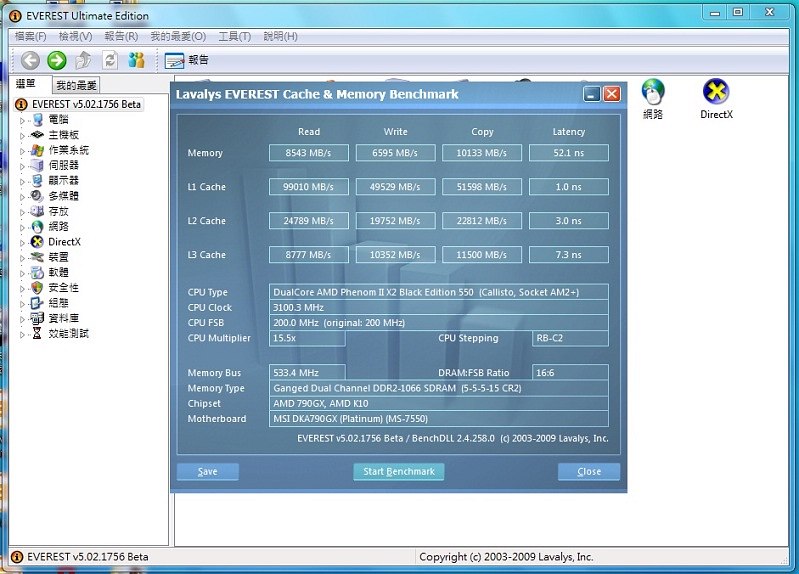This screenshot has width=799, height=574.
Task: Close benchmark dialog with red X
Action: pyautogui.click(x=611, y=94)
